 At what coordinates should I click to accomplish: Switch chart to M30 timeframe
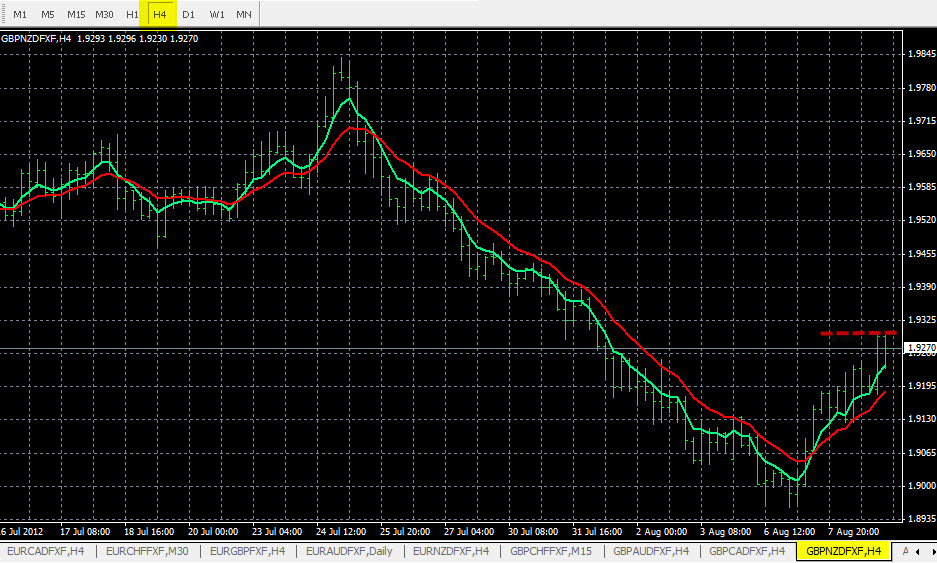click(x=104, y=14)
